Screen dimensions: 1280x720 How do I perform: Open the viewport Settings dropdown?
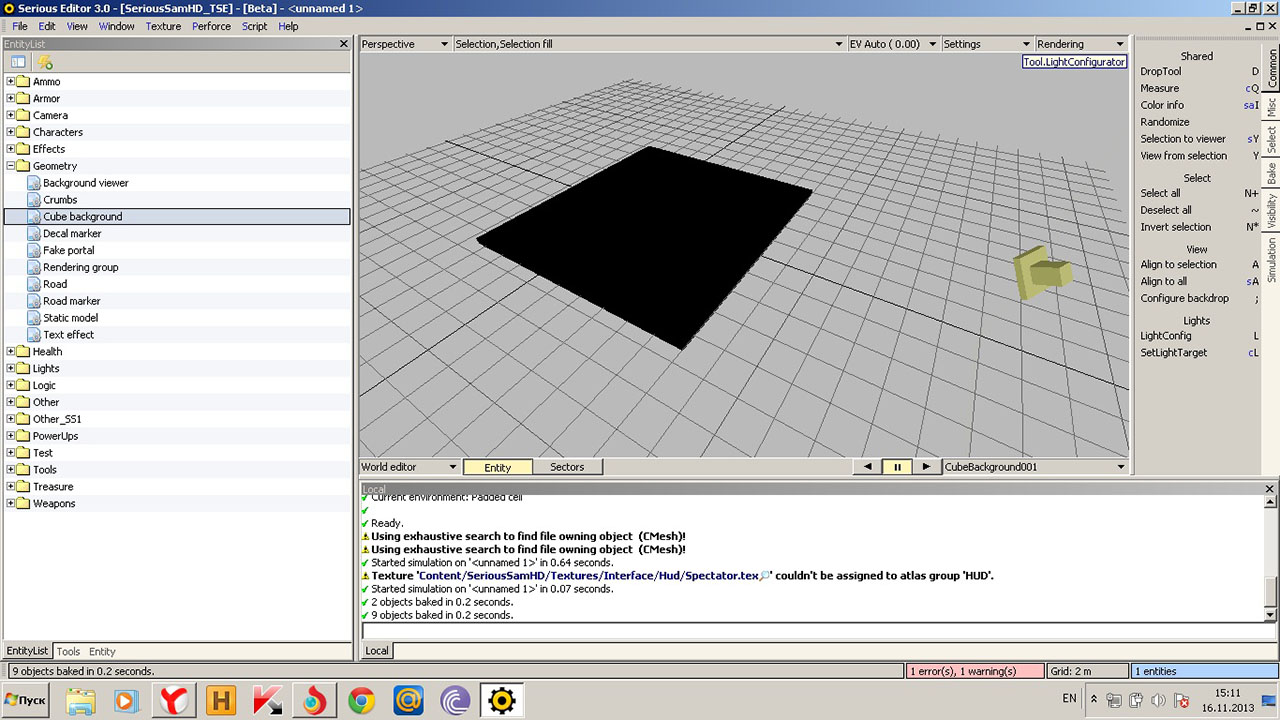pos(986,44)
